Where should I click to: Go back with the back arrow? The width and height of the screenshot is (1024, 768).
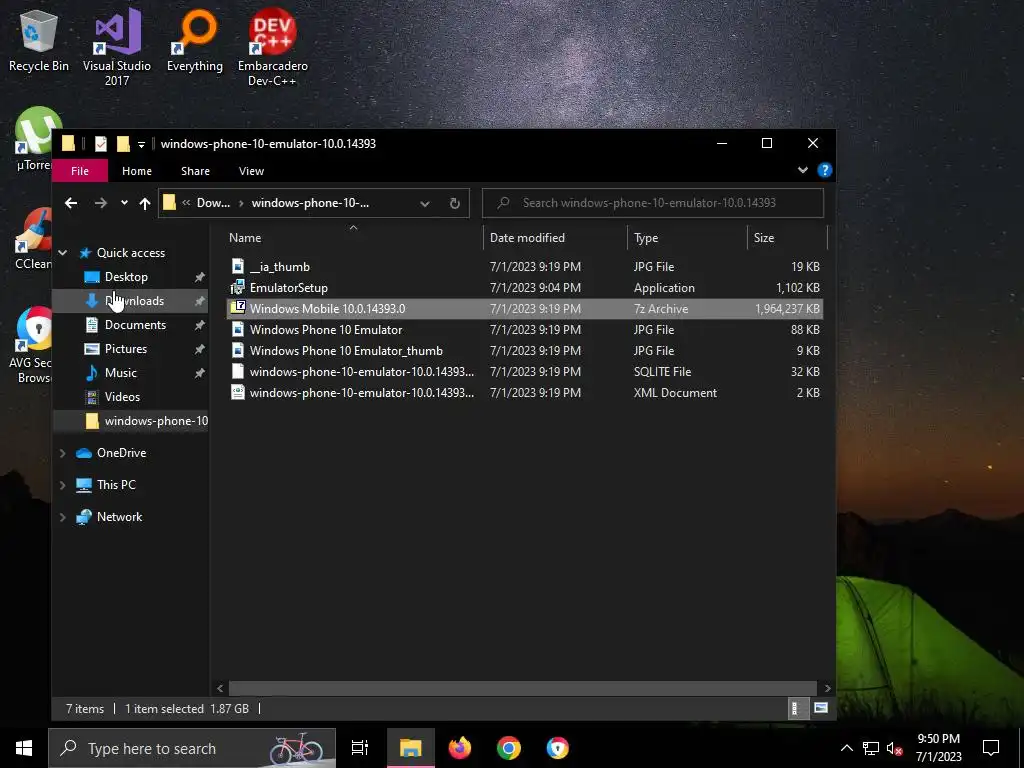click(71, 203)
